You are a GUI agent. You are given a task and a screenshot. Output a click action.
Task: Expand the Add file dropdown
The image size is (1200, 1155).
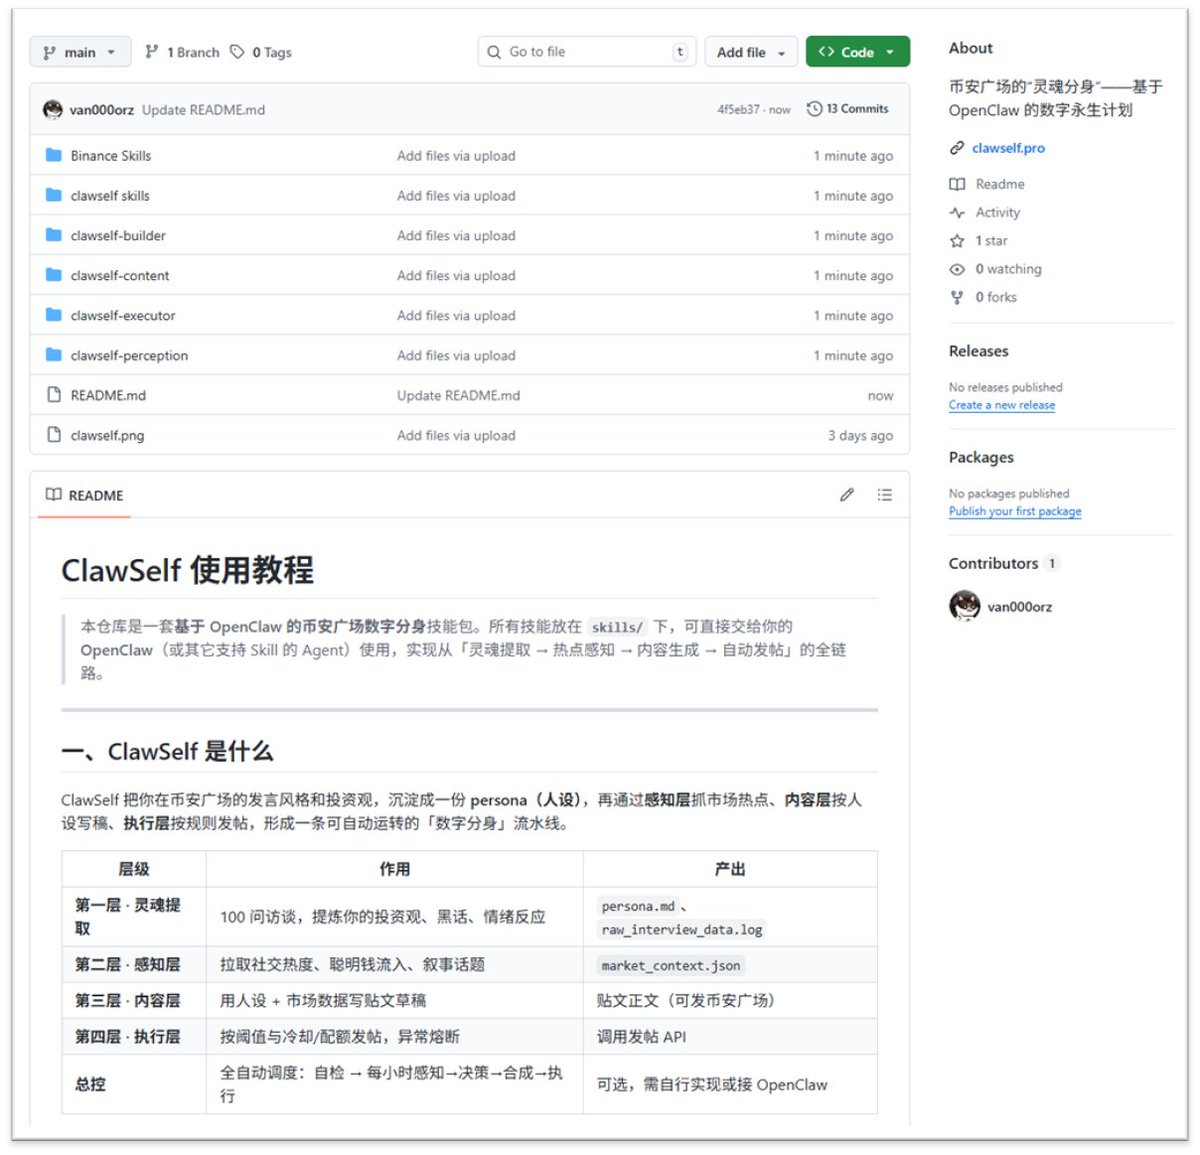[x=751, y=52]
